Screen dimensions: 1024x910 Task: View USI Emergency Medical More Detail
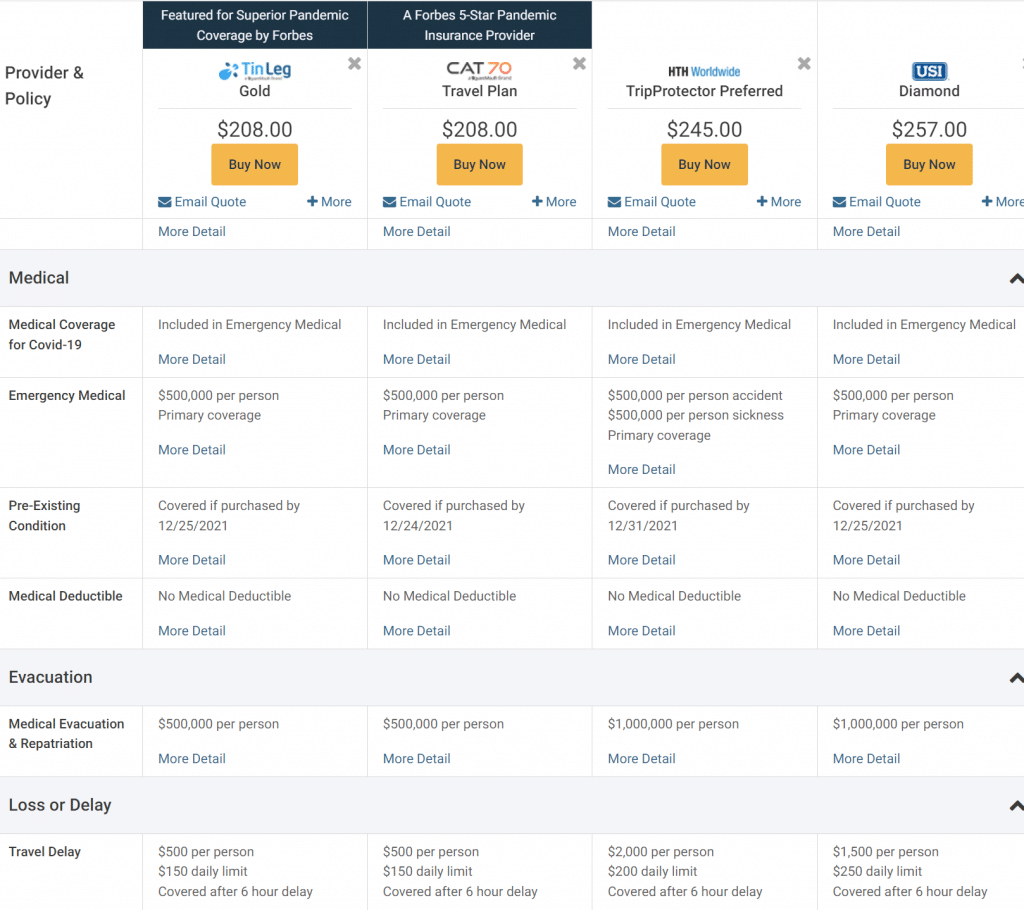(866, 449)
